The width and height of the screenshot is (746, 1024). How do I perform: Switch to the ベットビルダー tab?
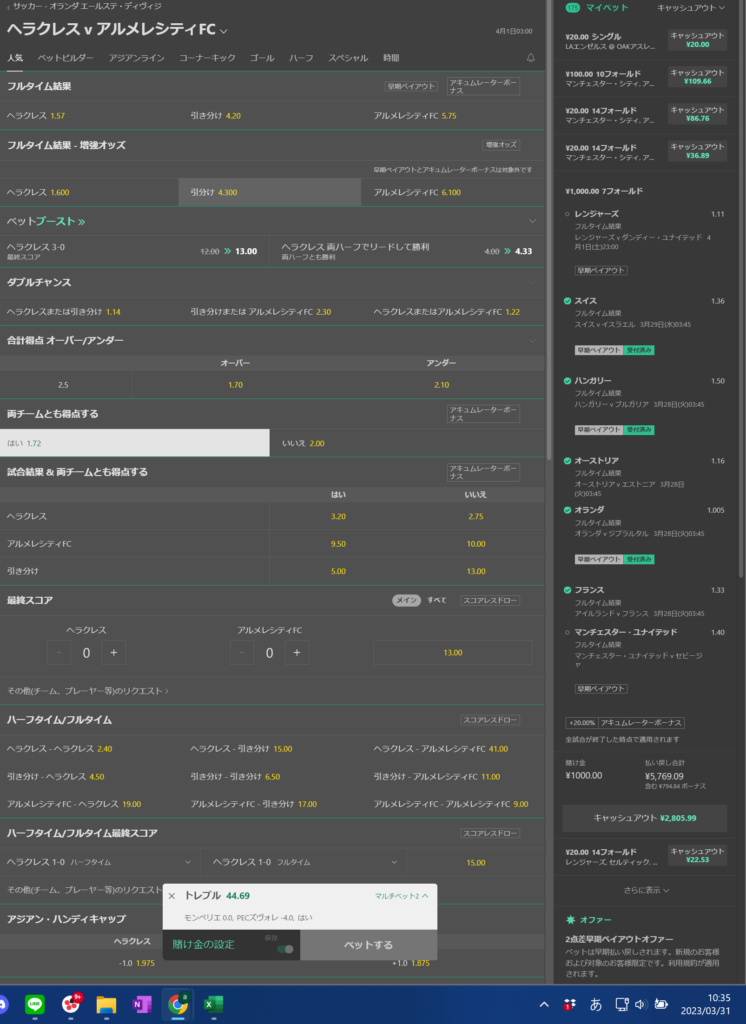[65, 58]
